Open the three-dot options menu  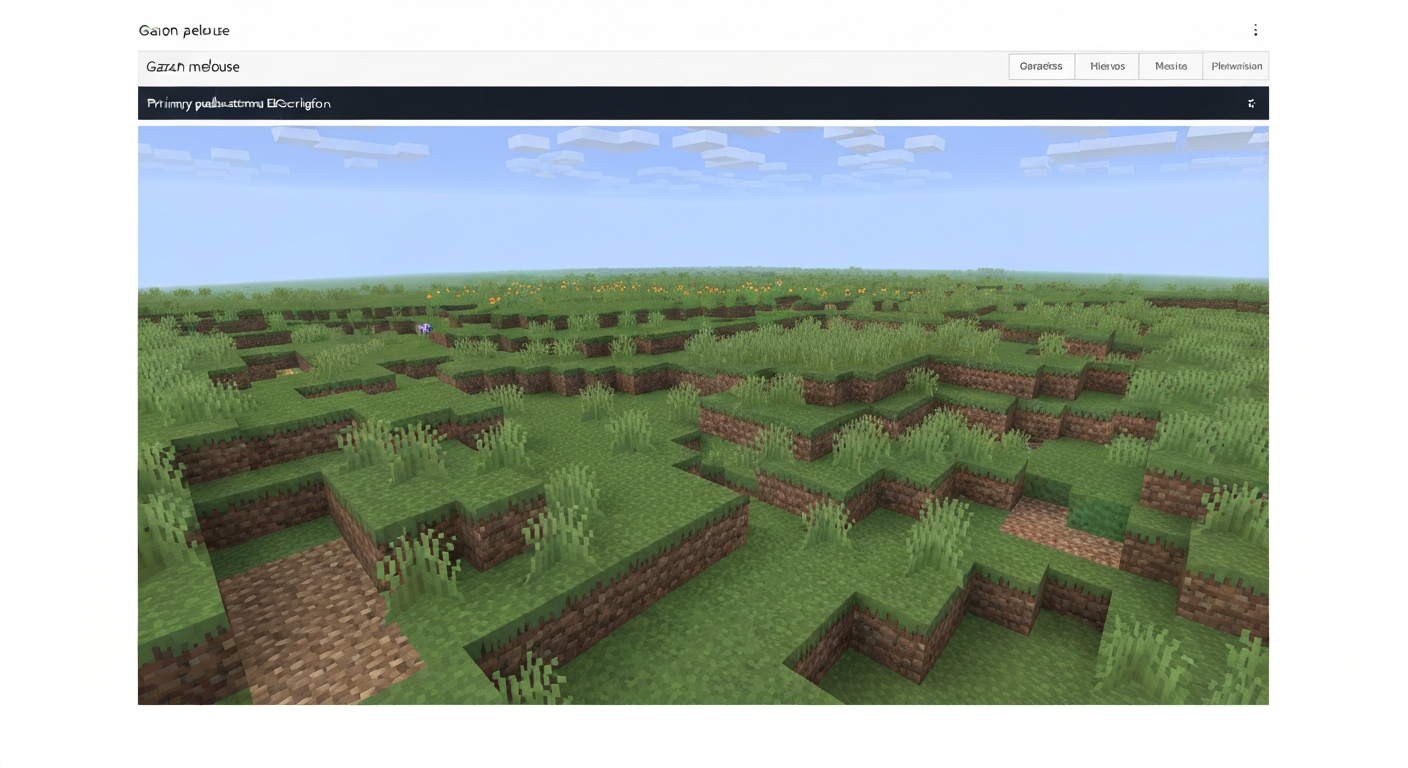pos(1255,30)
